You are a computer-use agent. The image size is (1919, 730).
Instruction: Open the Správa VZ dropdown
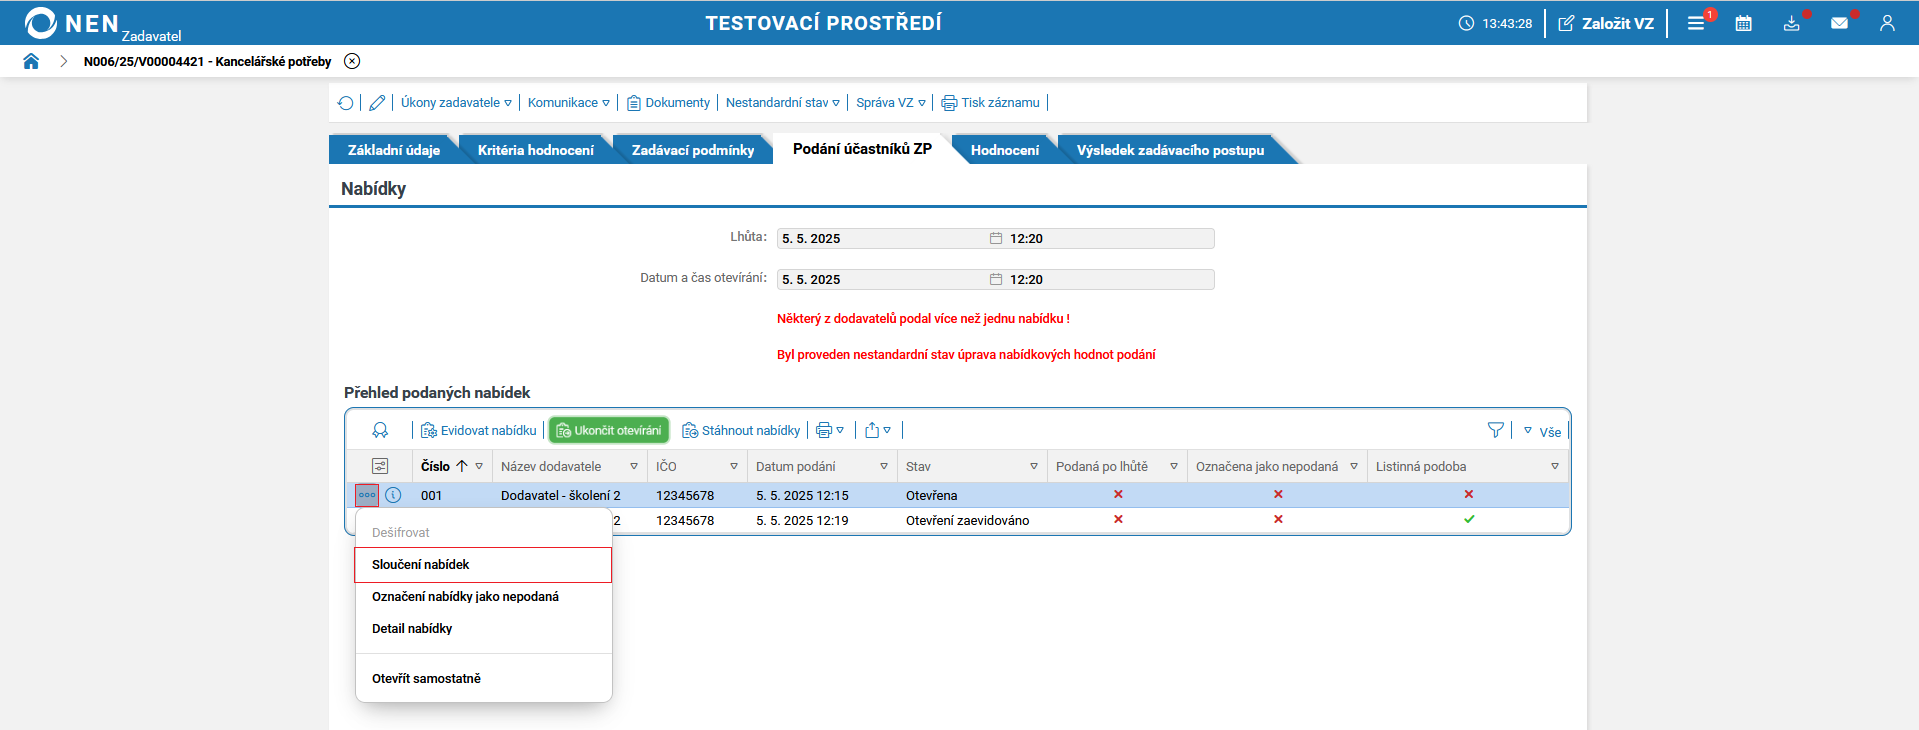coord(890,103)
